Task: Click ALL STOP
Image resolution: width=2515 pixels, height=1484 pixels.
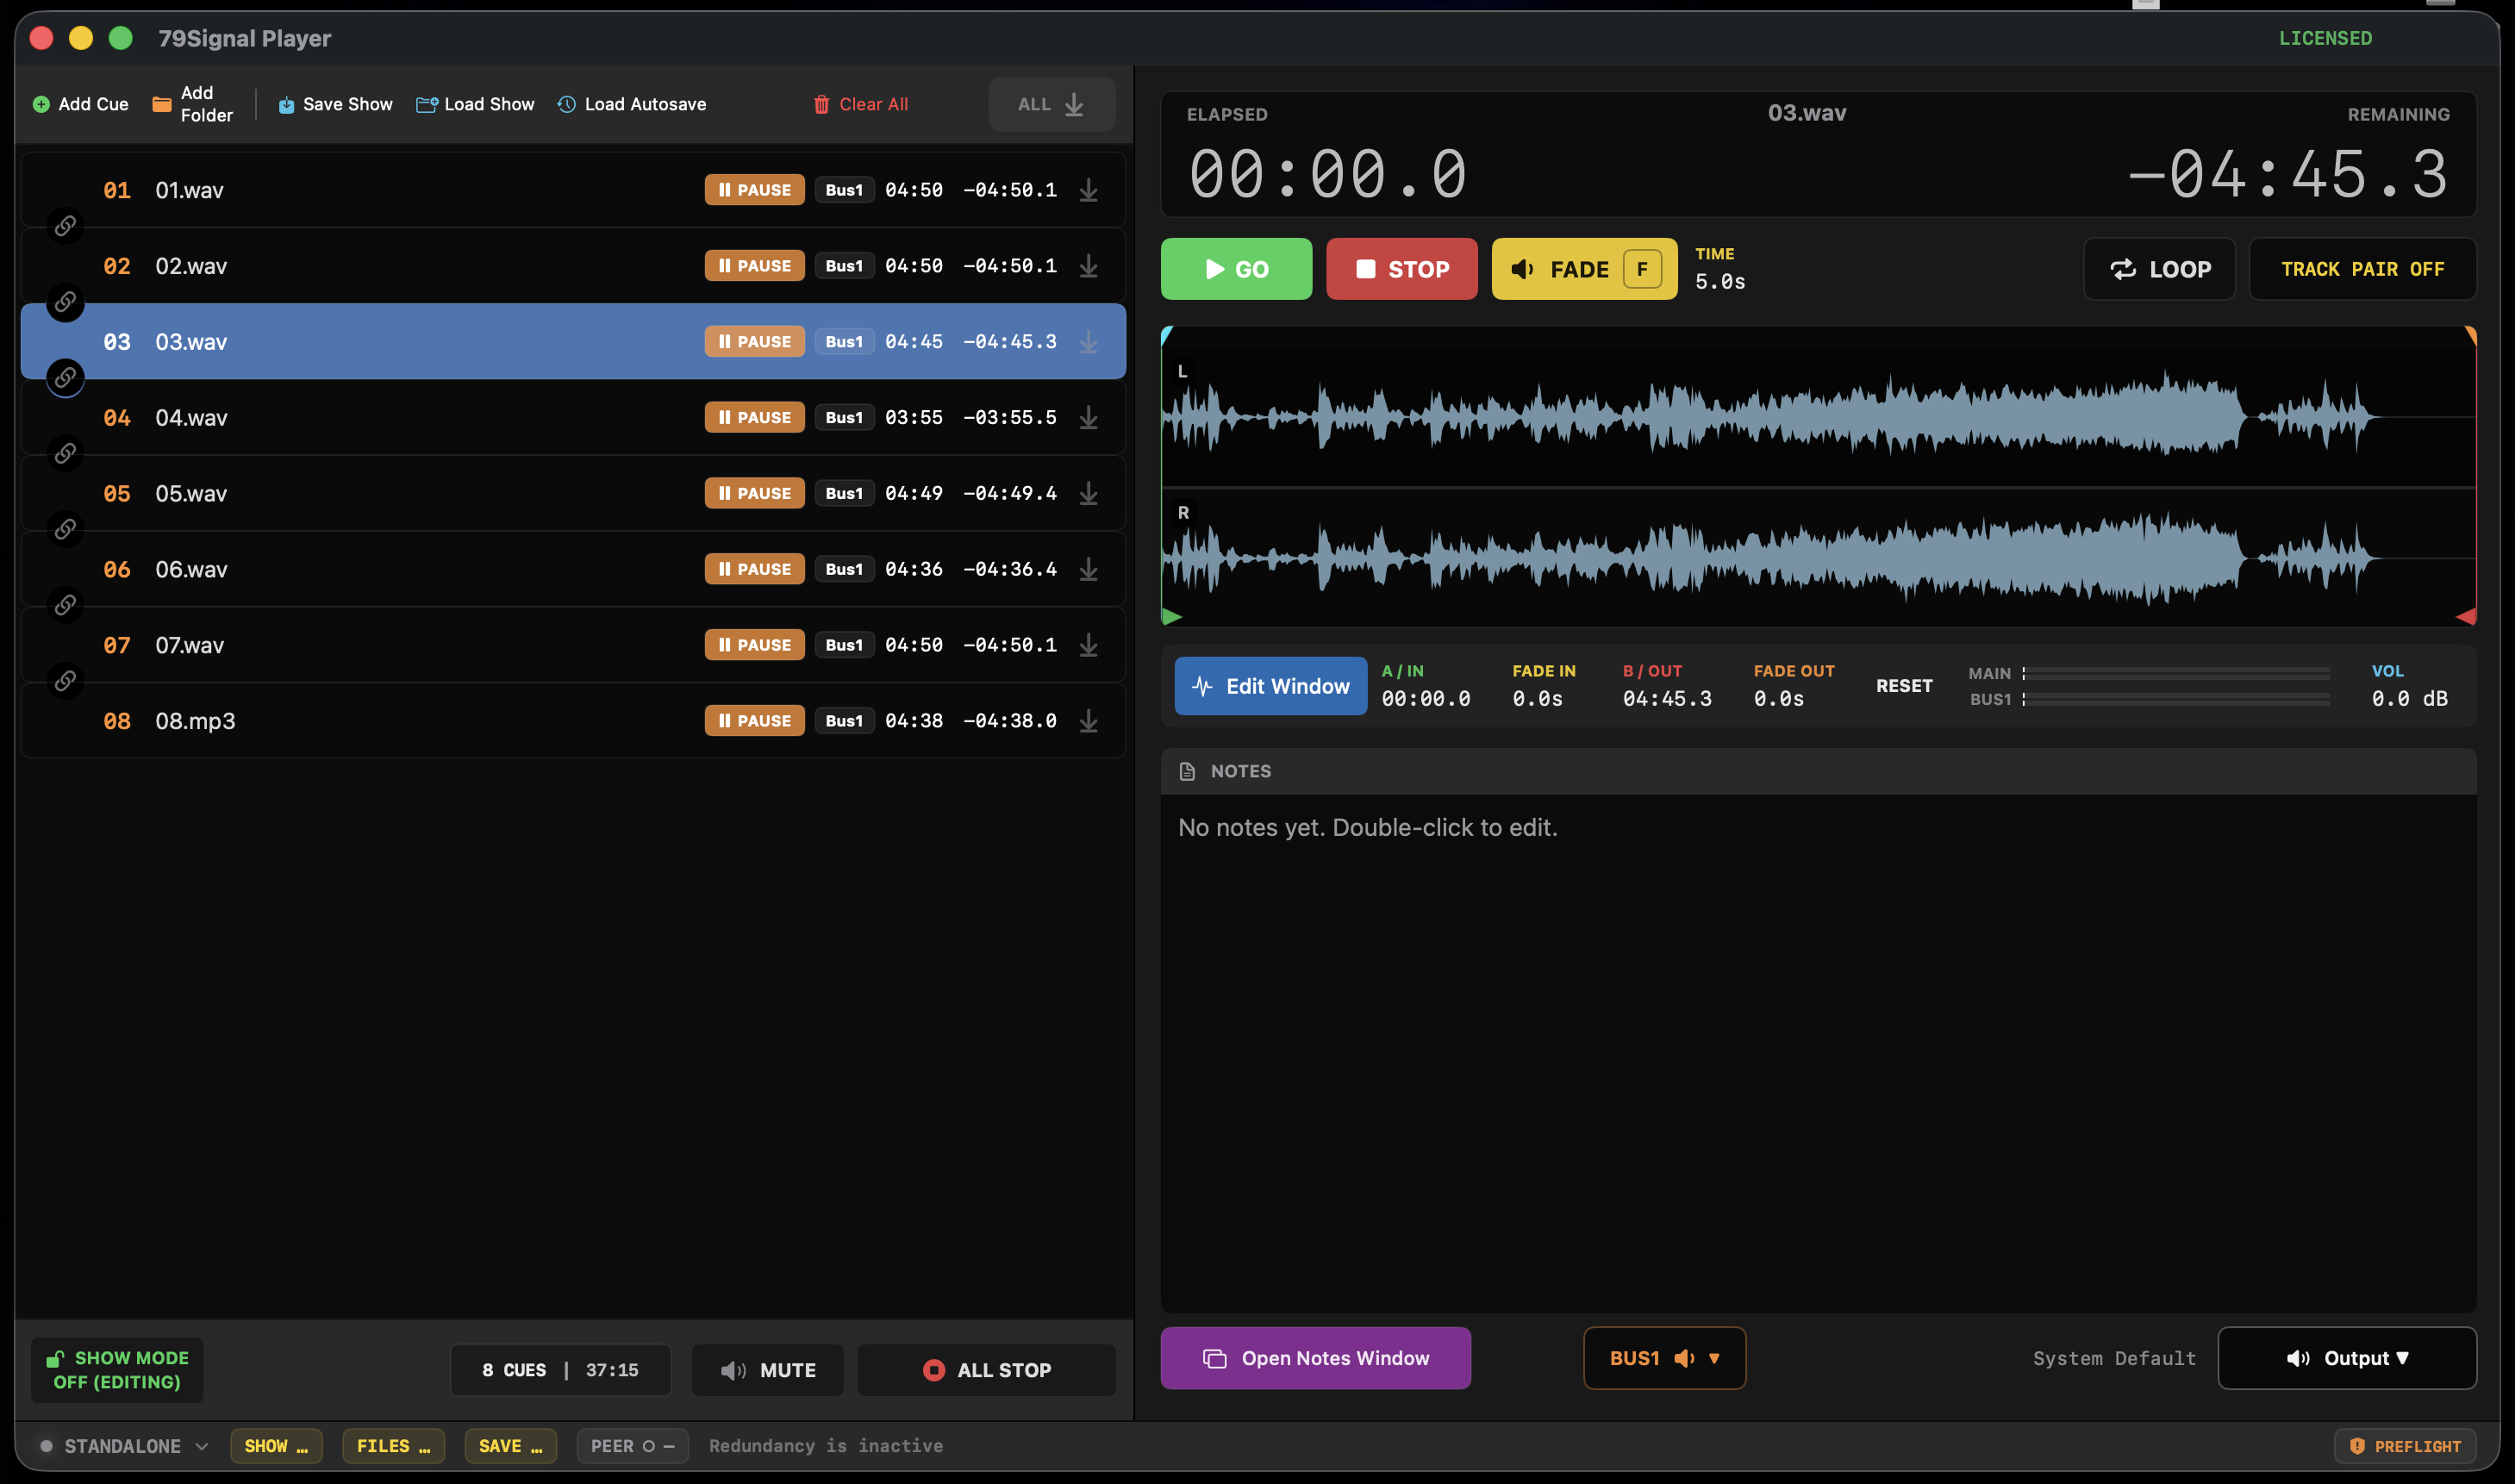Action: click(986, 1370)
